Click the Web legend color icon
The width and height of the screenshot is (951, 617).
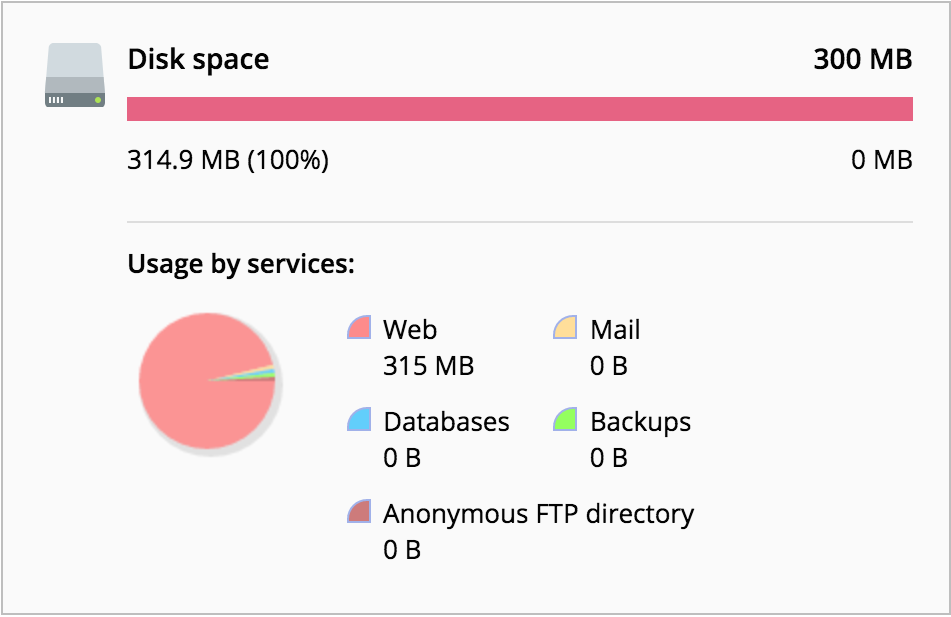(x=359, y=327)
